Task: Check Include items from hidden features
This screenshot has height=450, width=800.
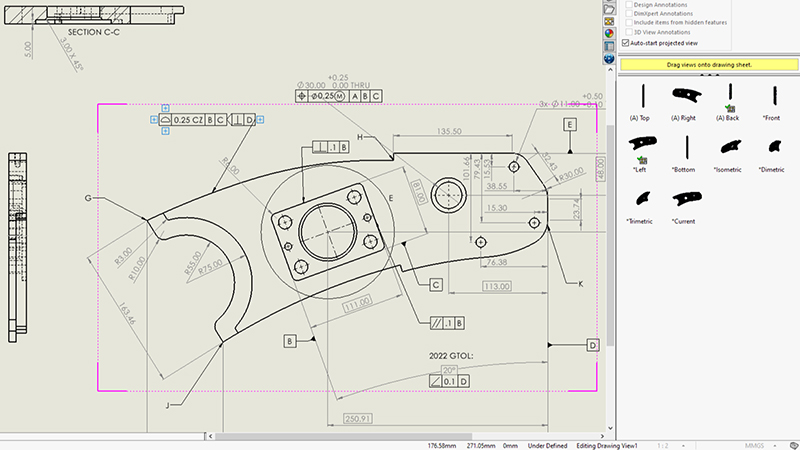Action: tap(627, 22)
